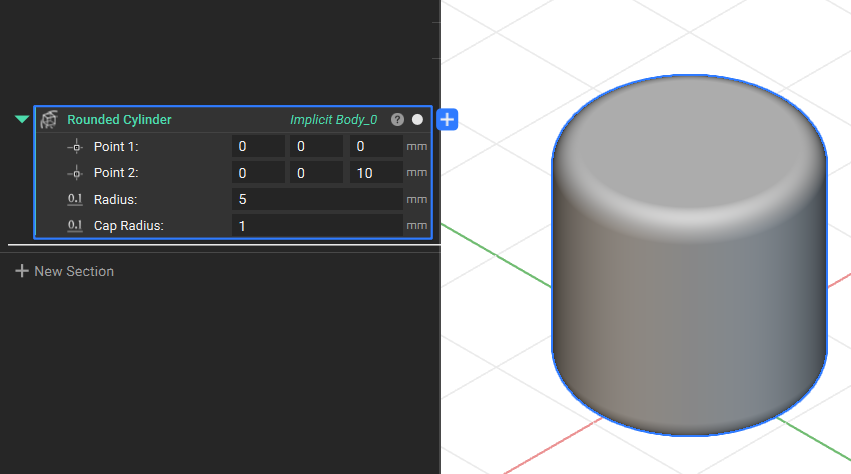This screenshot has width=851, height=474.
Task: Click the Radius scalar-type icon
Action: pos(75,199)
